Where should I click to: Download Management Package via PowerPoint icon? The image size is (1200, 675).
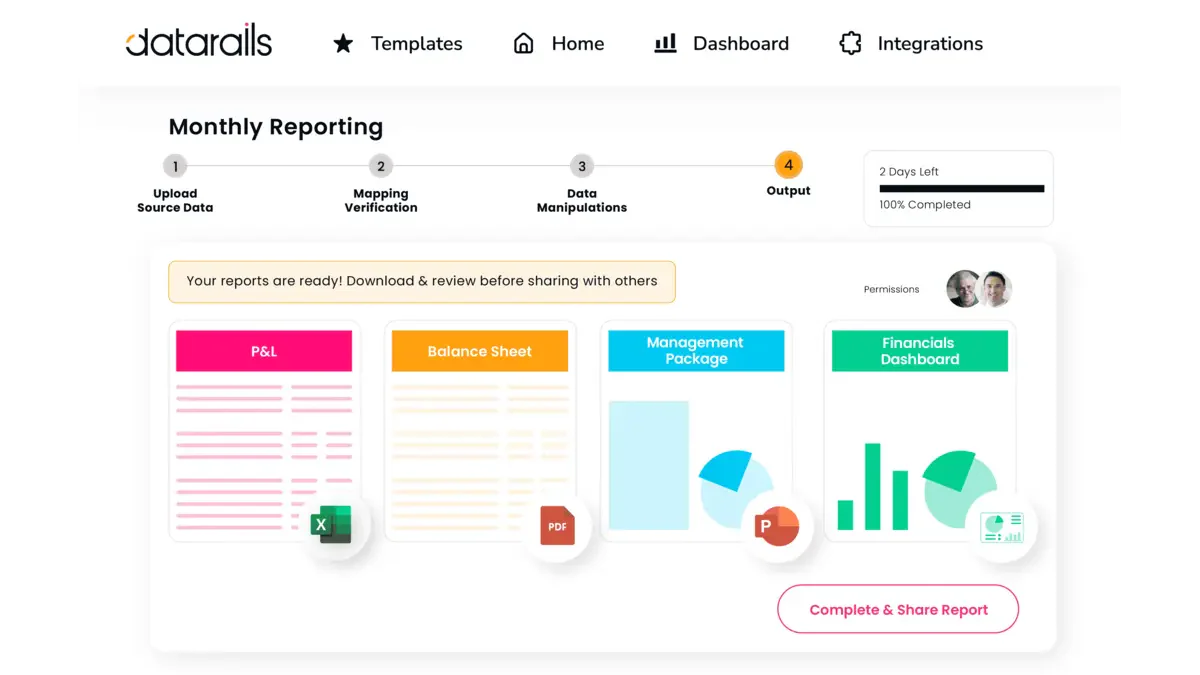coord(777,526)
